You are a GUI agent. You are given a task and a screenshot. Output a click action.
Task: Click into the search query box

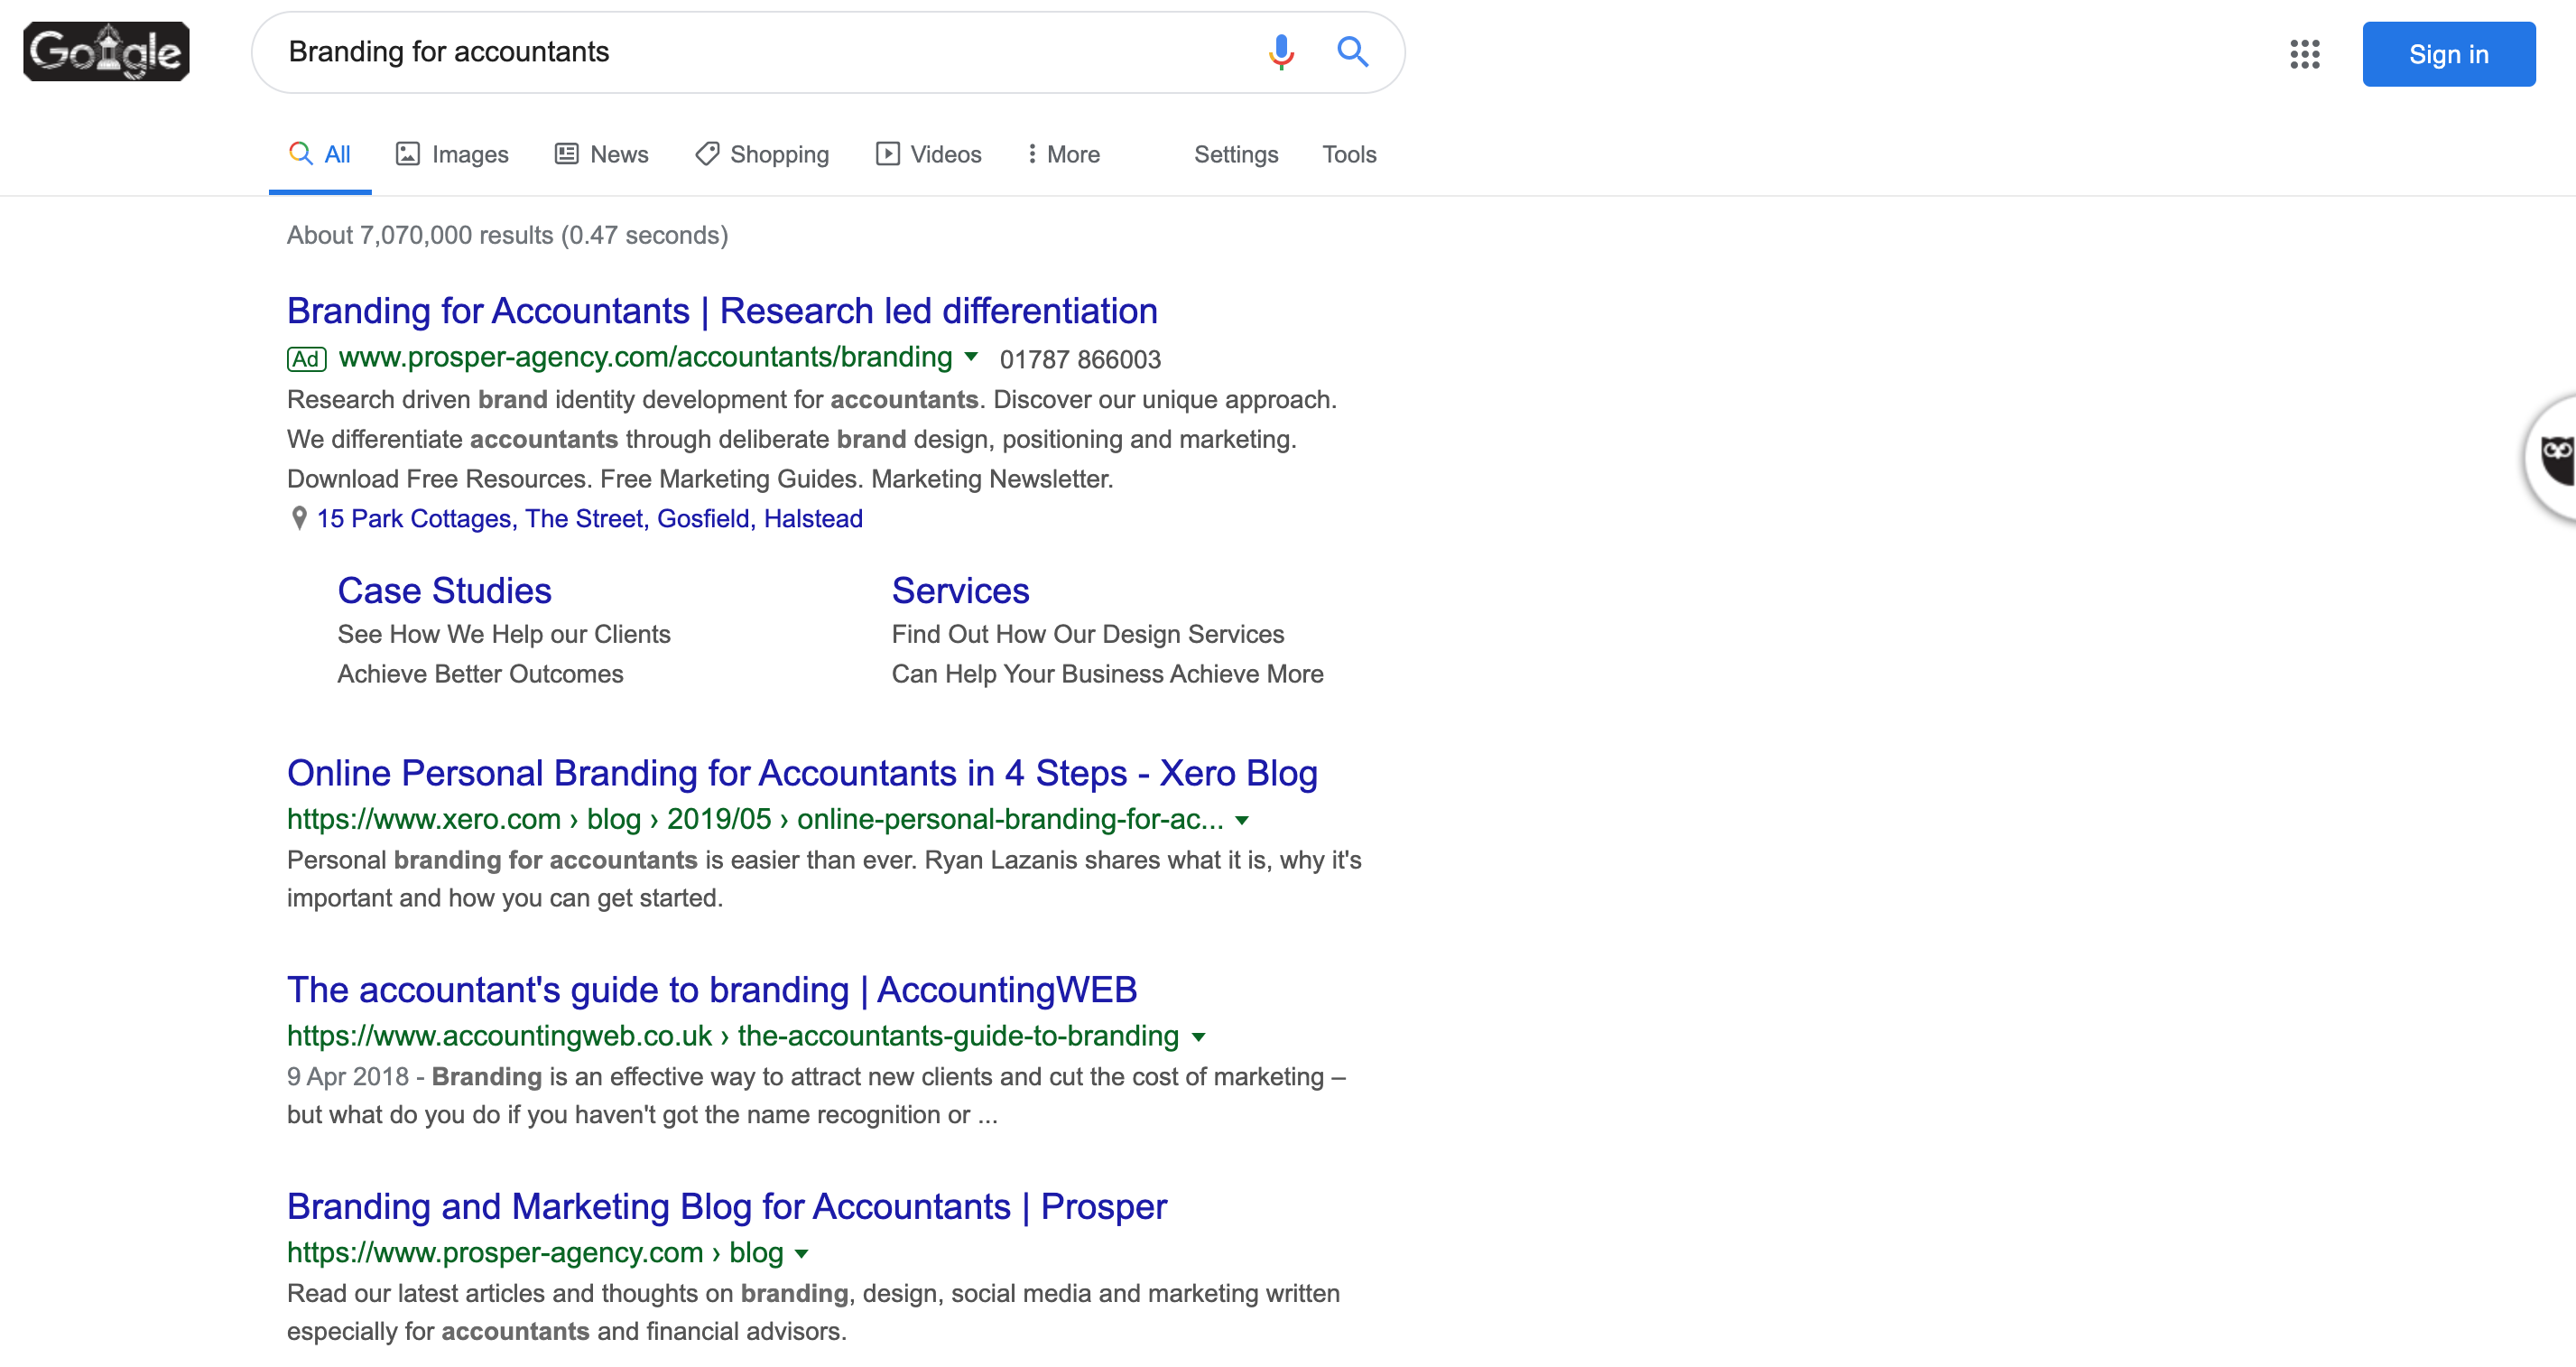[x=740, y=52]
